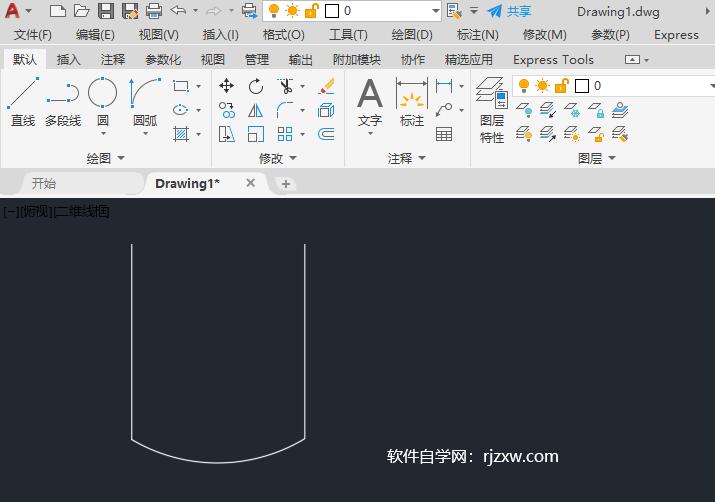Click the Make Current layer icon
715x502 pixels.
click(620, 110)
